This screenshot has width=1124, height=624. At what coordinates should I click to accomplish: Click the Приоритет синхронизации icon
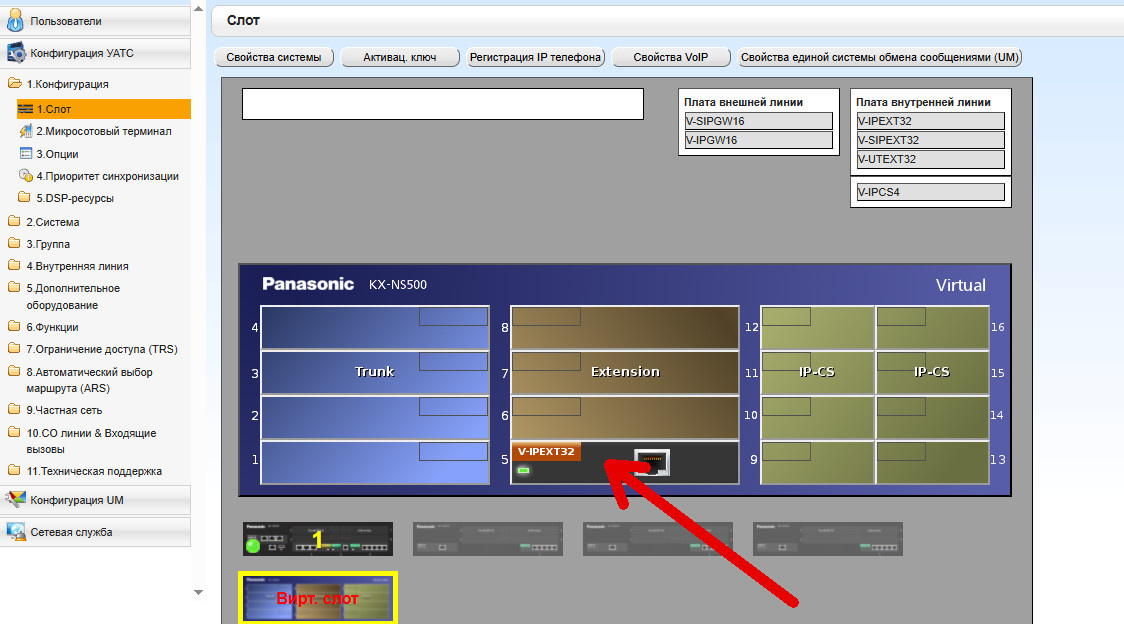[x=26, y=176]
